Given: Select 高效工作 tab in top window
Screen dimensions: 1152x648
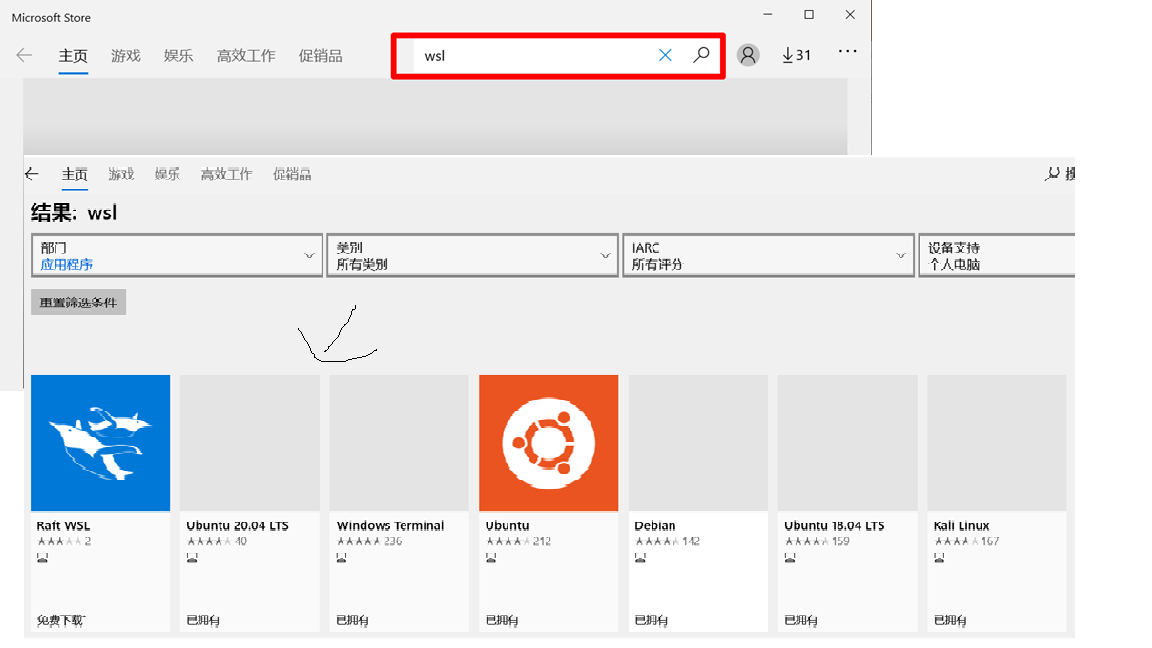Looking at the screenshot, I should click(x=246, y=56).
